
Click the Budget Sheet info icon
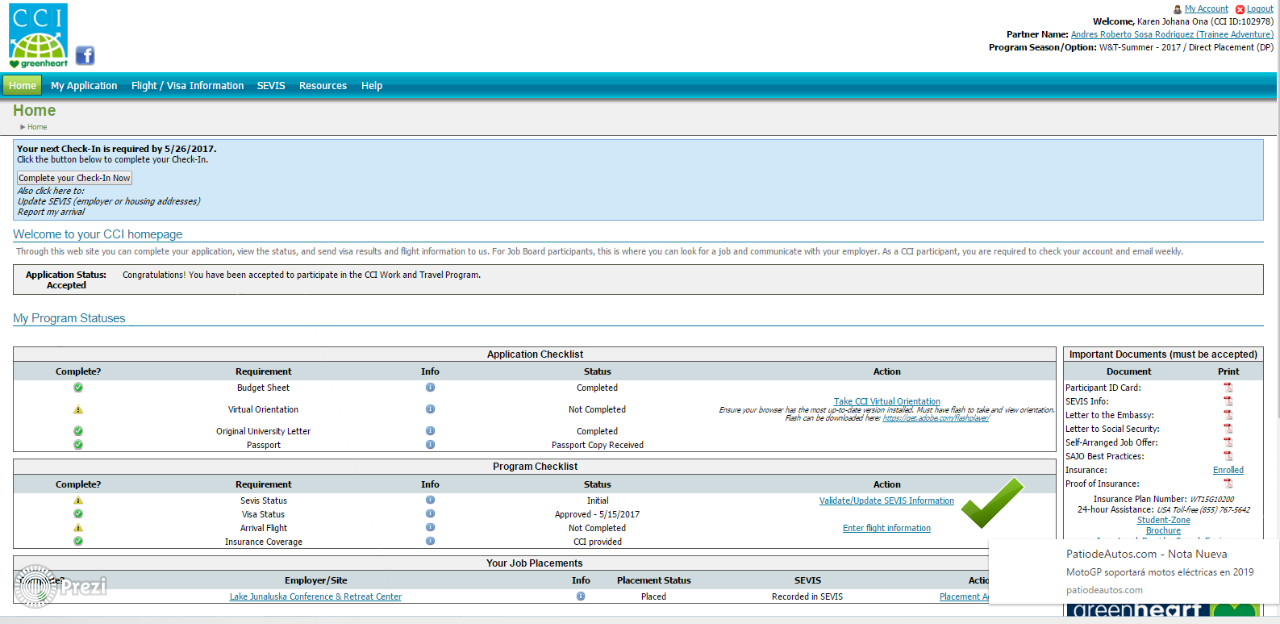pyautogui.click(x=430, y=388)
